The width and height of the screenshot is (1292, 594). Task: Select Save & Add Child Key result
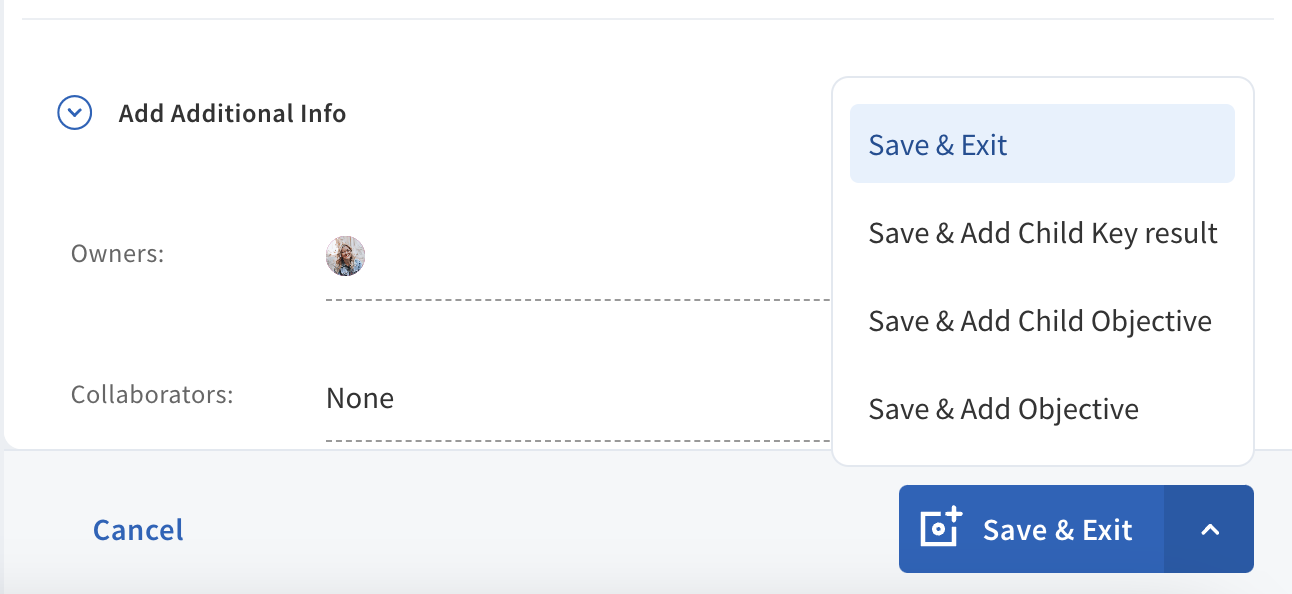point(1042,233)
